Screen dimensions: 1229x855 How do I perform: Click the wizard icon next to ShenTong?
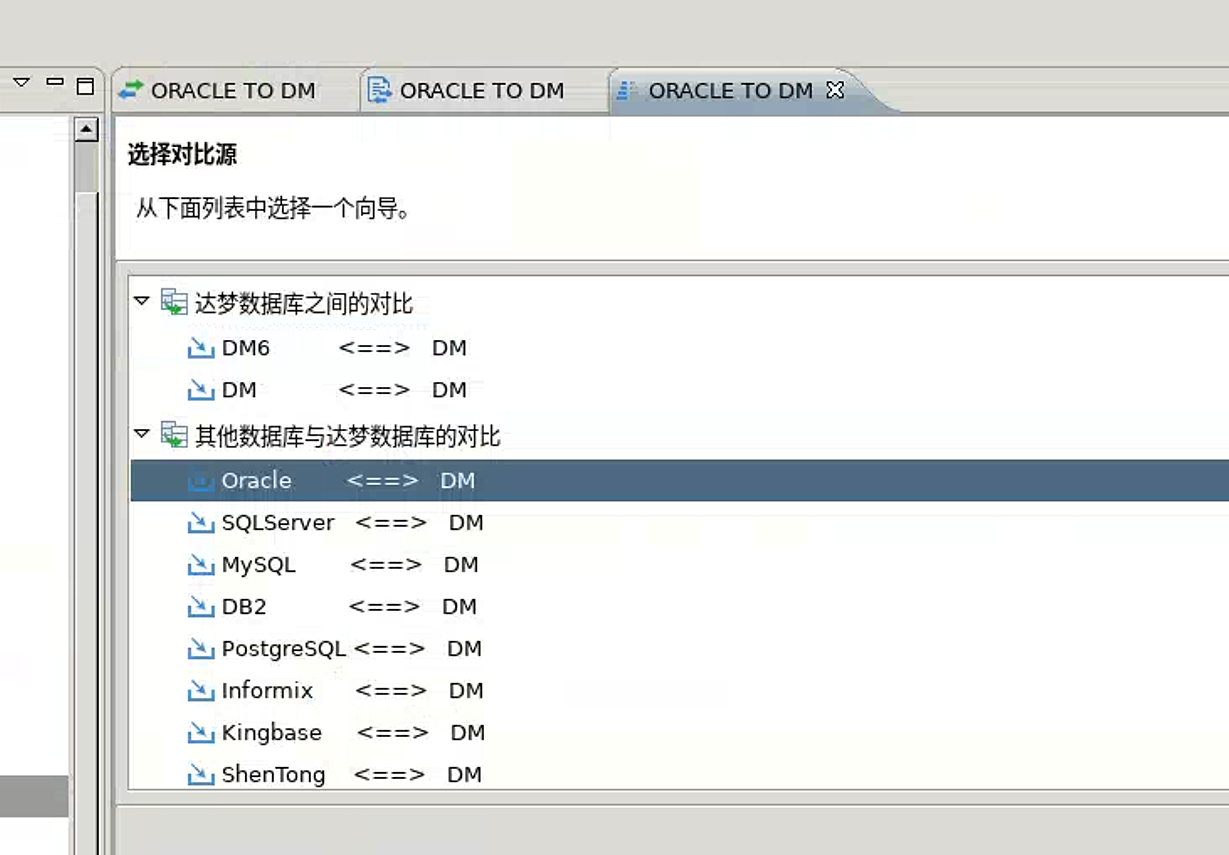201,776
